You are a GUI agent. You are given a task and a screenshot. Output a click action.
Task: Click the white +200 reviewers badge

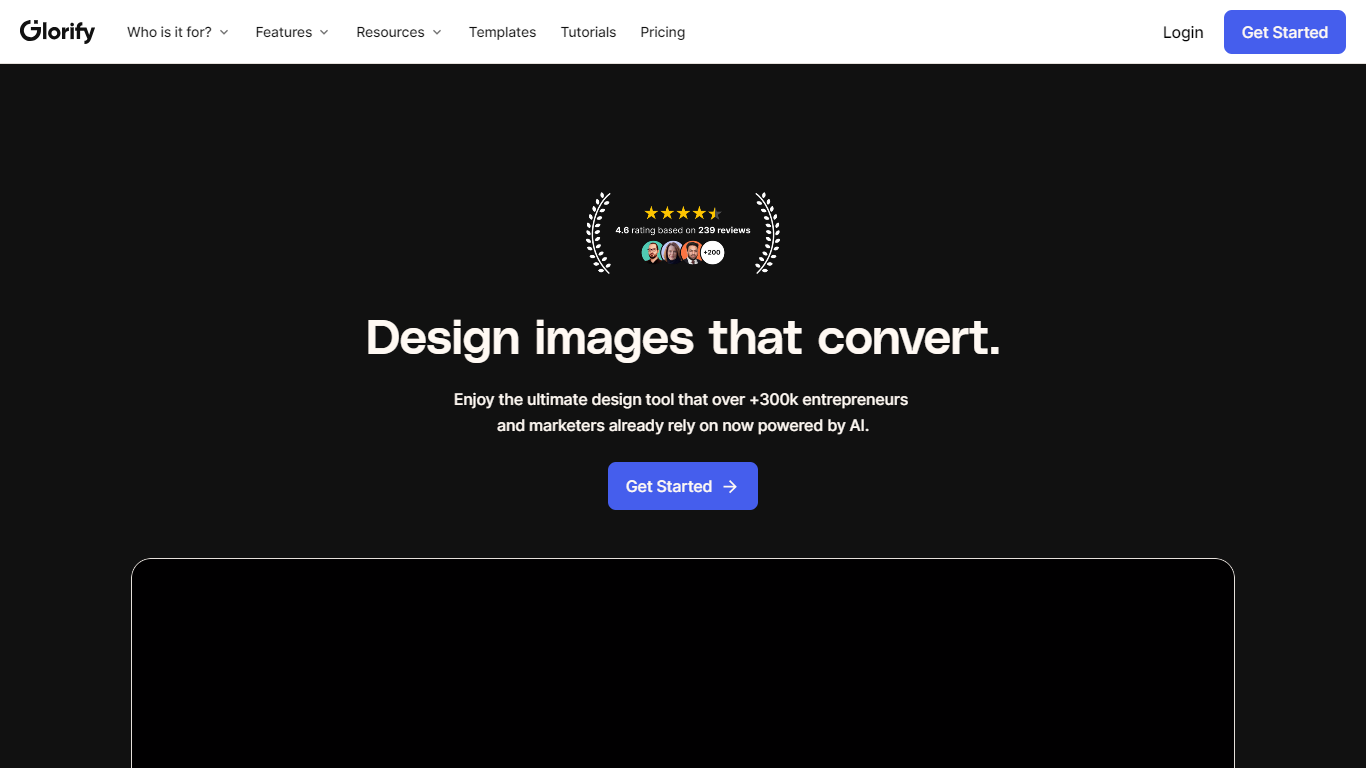(712, 253)
